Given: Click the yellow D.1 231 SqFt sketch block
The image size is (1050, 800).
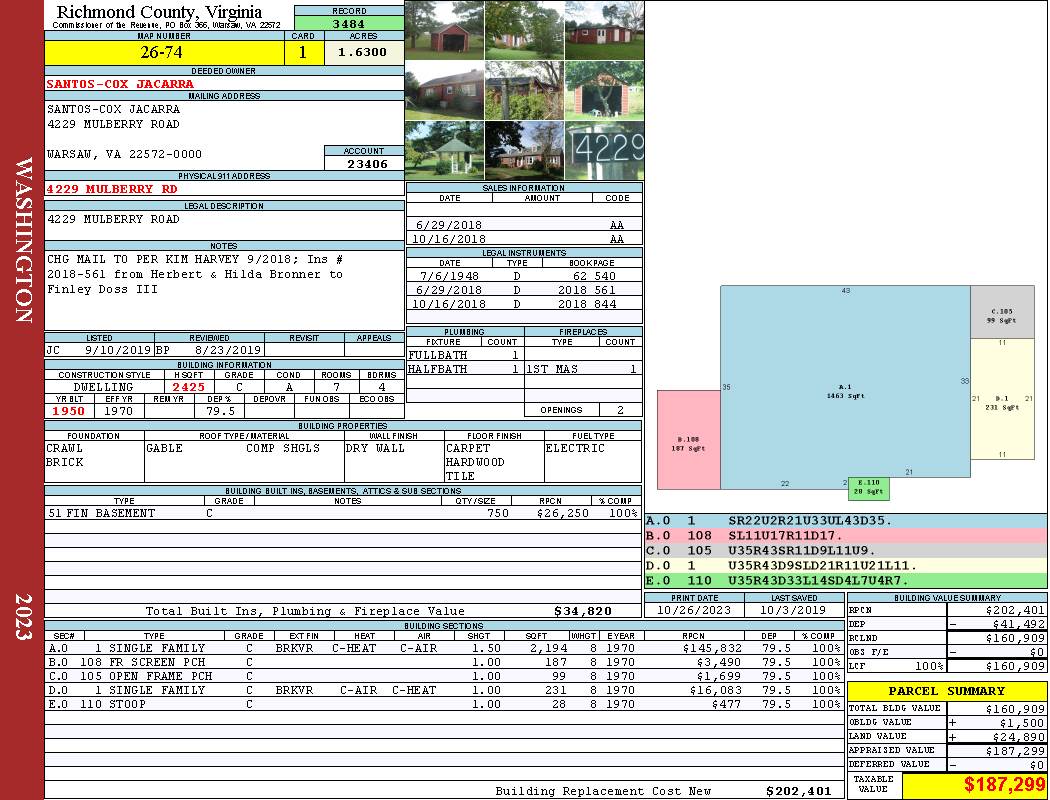Looking at the screenshot, I should tap(1002, 400).
